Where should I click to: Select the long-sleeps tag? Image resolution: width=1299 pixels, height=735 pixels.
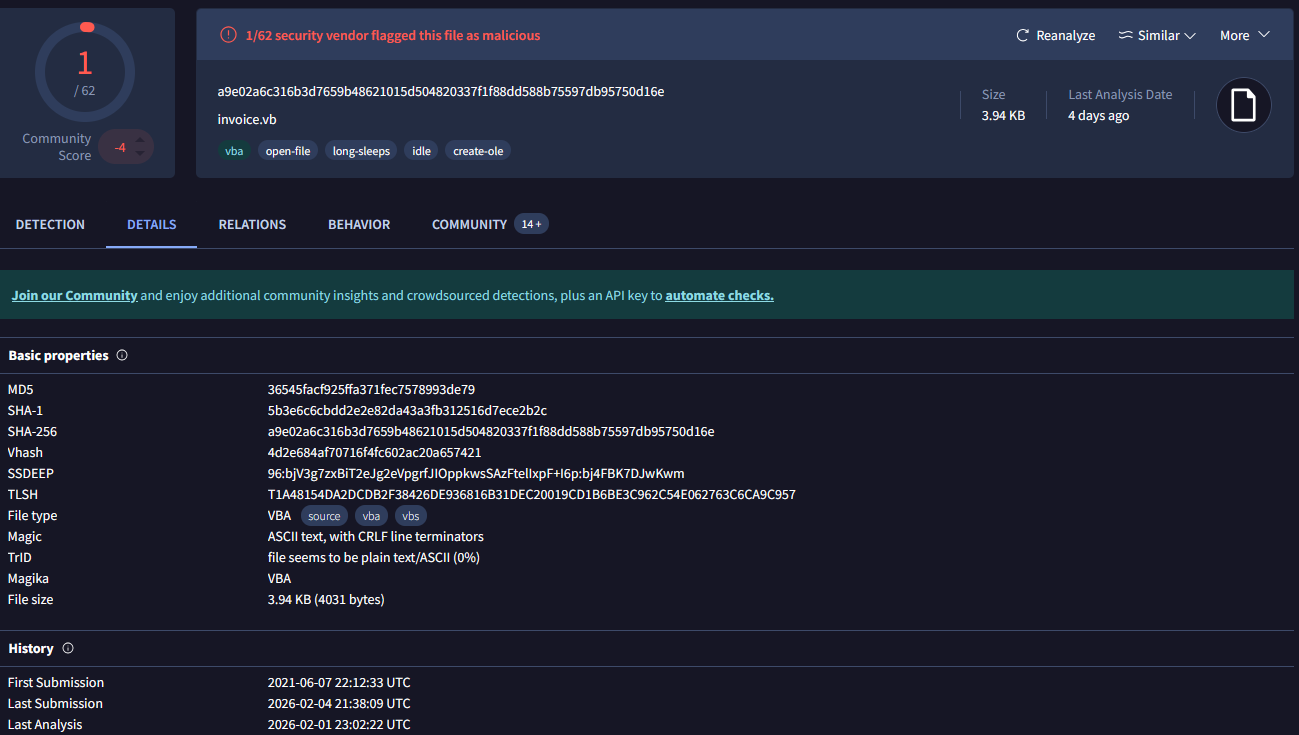coord(361,151)
